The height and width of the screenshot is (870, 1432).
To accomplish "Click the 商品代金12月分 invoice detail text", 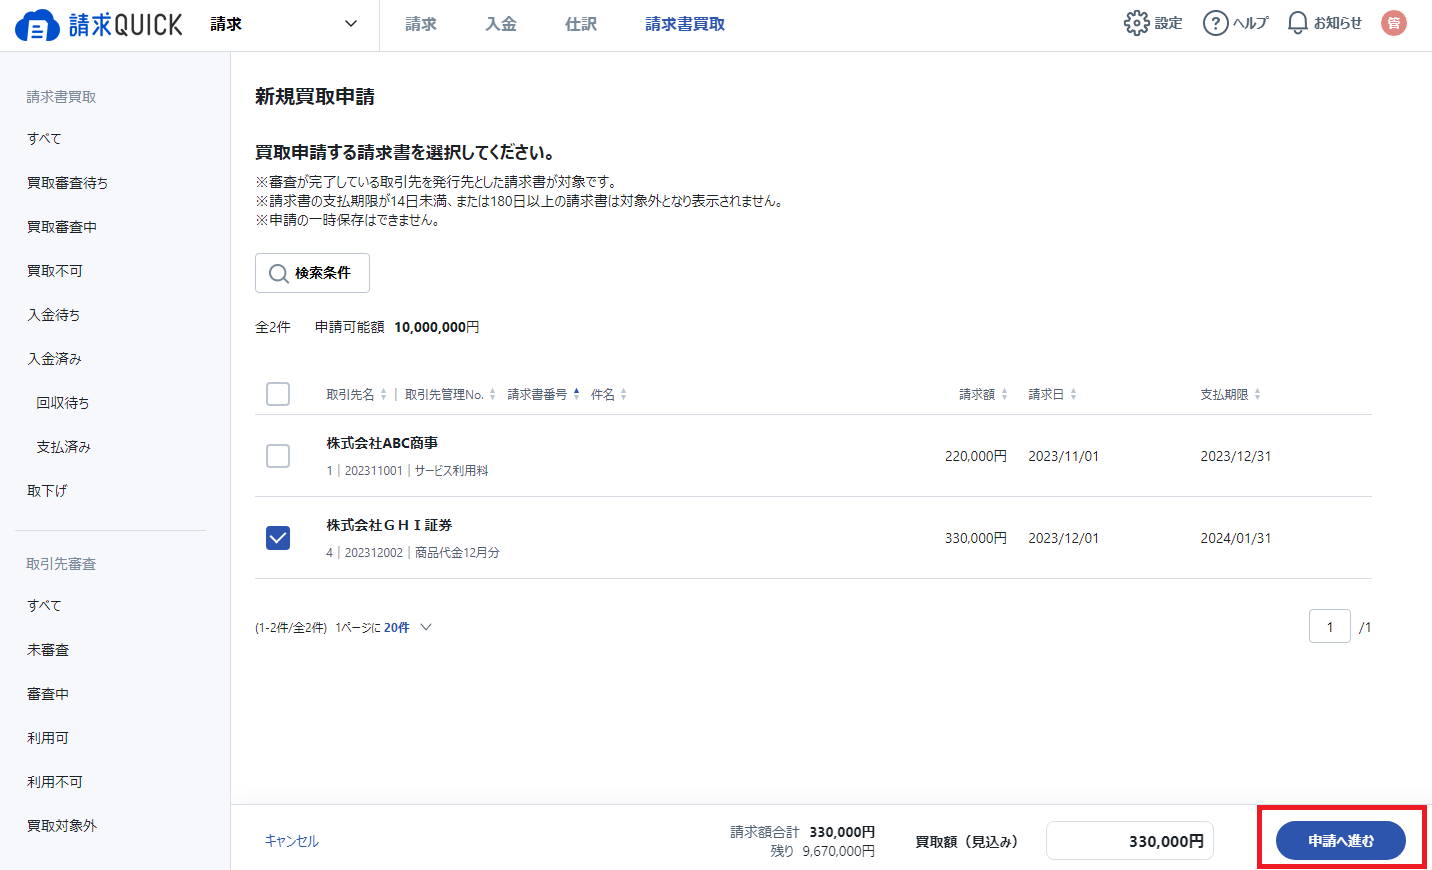I will (457, 553).
